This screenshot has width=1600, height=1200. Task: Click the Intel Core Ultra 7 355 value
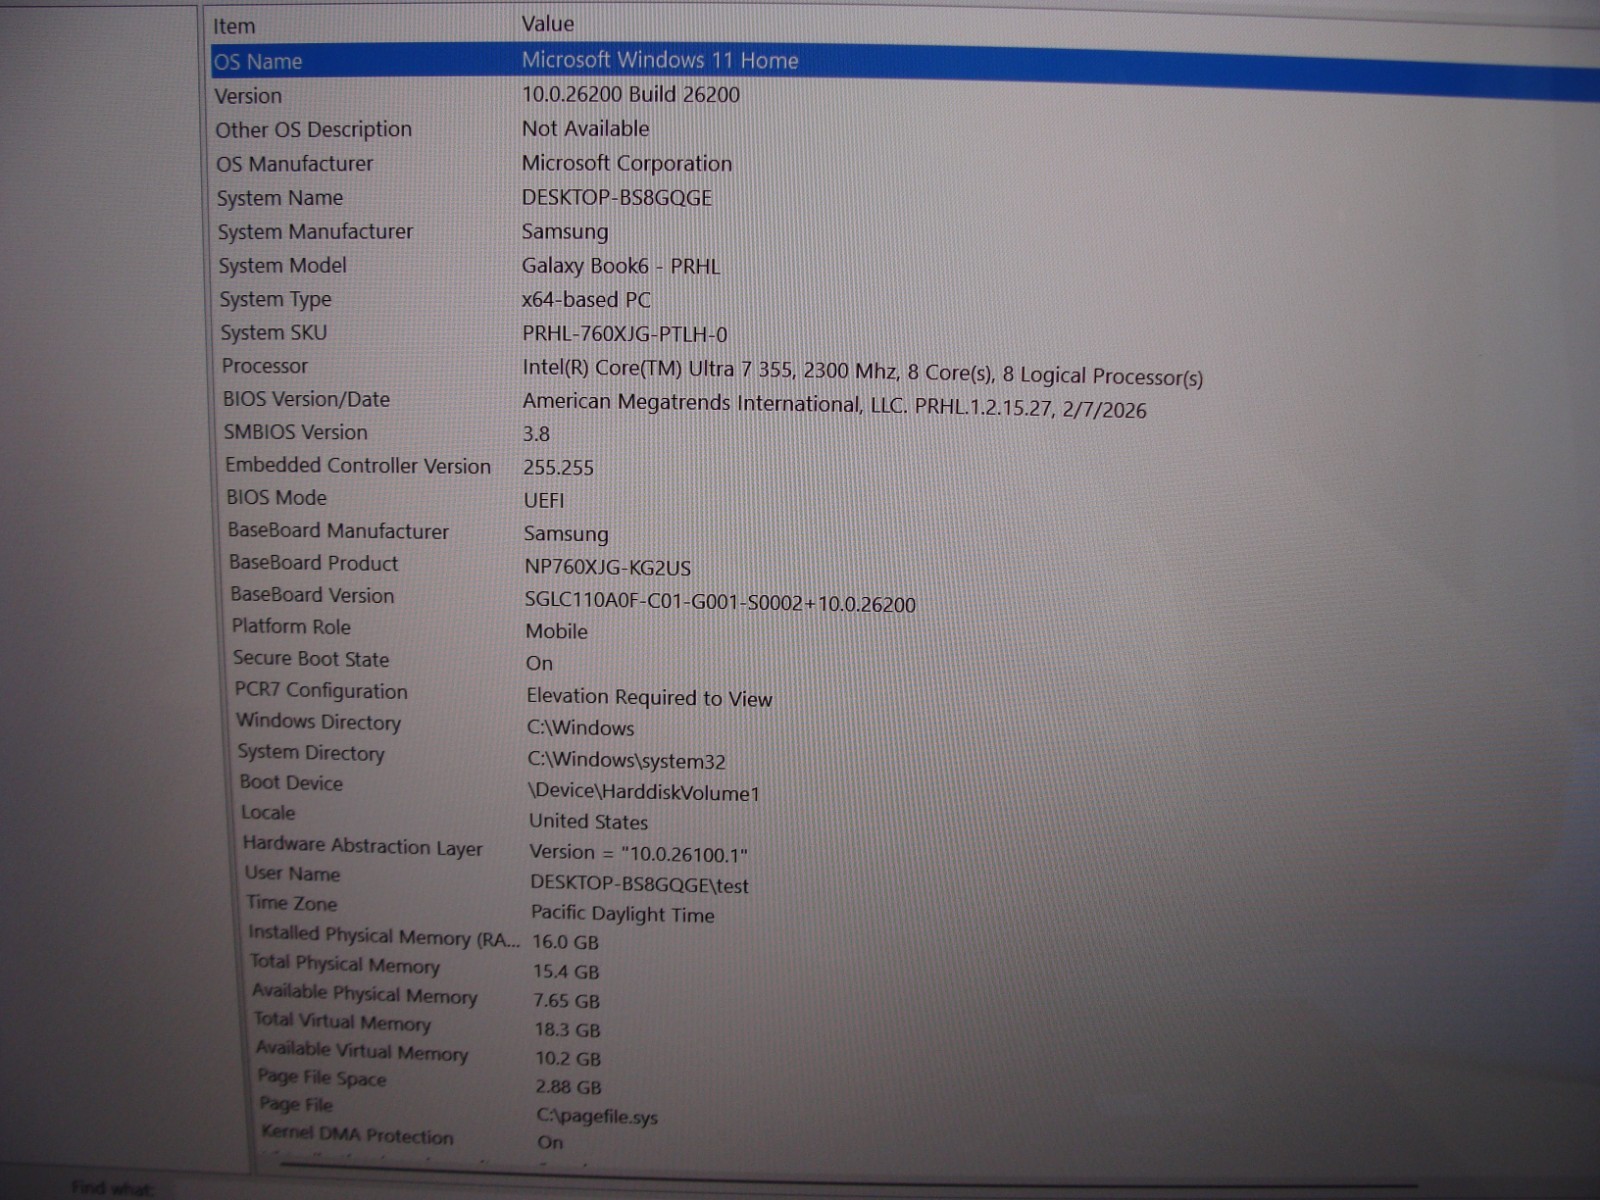pyautogui.click(x=863, y=372)
